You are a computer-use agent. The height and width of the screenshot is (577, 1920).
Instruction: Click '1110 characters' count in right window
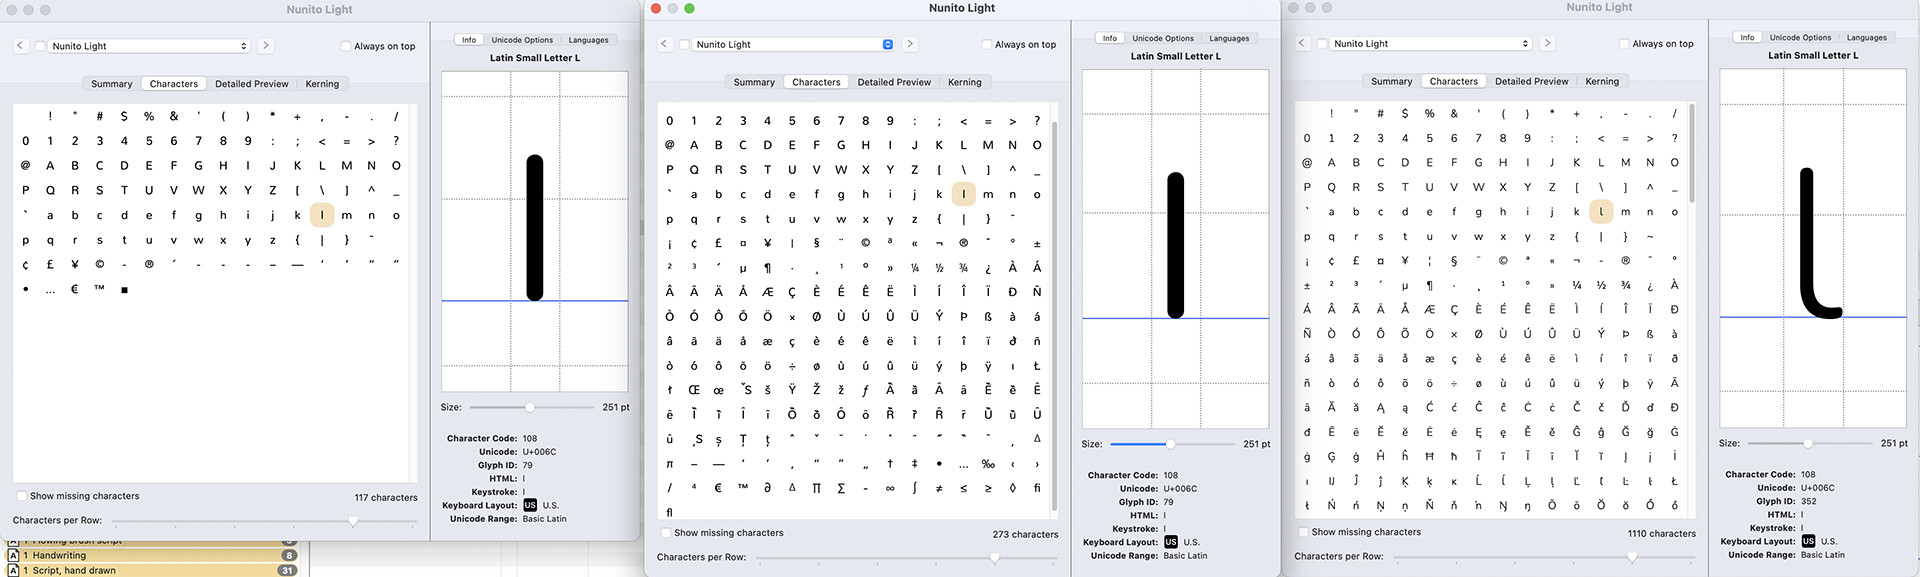pos(1661,533)
